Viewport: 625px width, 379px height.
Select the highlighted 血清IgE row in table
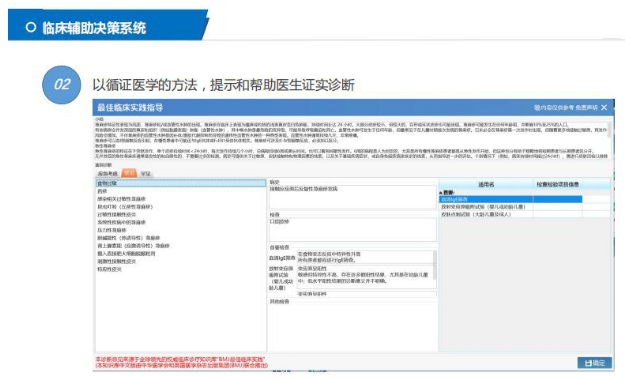[511, 199]
